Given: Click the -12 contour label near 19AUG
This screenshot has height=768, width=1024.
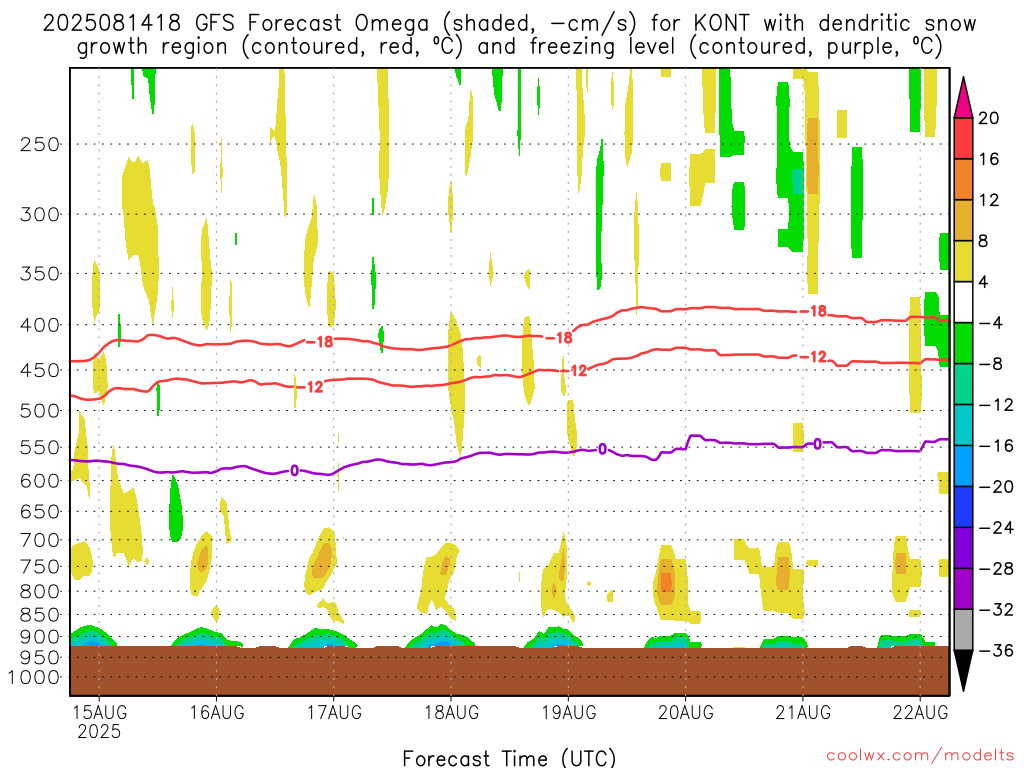Looking at the screenshot, I should tap(575, 371).
